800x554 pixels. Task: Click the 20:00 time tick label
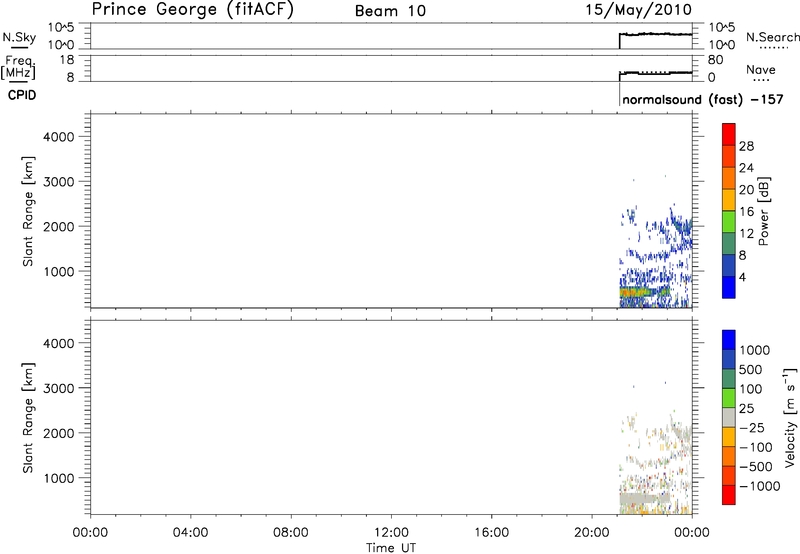[591, 533]
